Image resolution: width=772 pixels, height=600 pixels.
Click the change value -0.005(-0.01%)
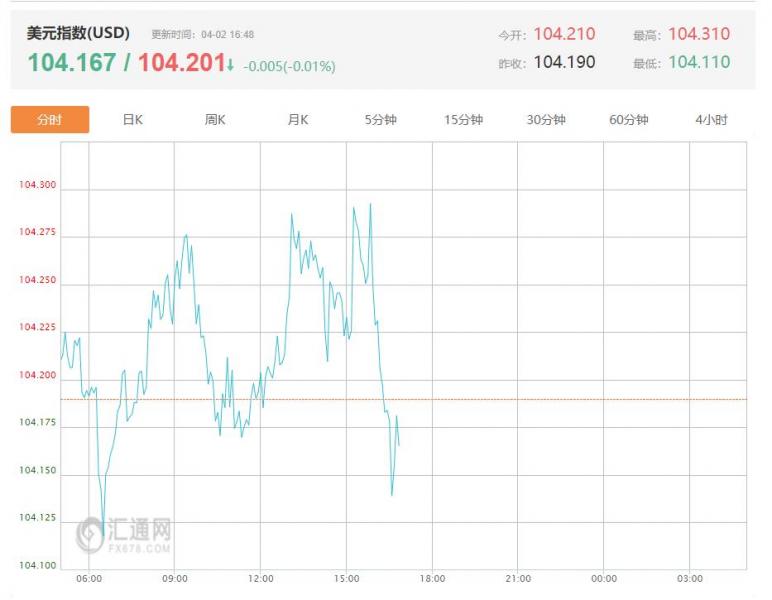point(289,67)
